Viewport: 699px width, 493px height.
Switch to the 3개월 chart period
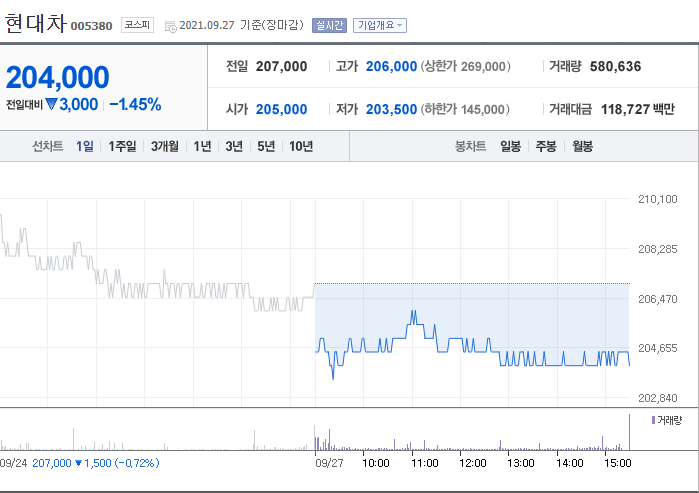(164, 146)
